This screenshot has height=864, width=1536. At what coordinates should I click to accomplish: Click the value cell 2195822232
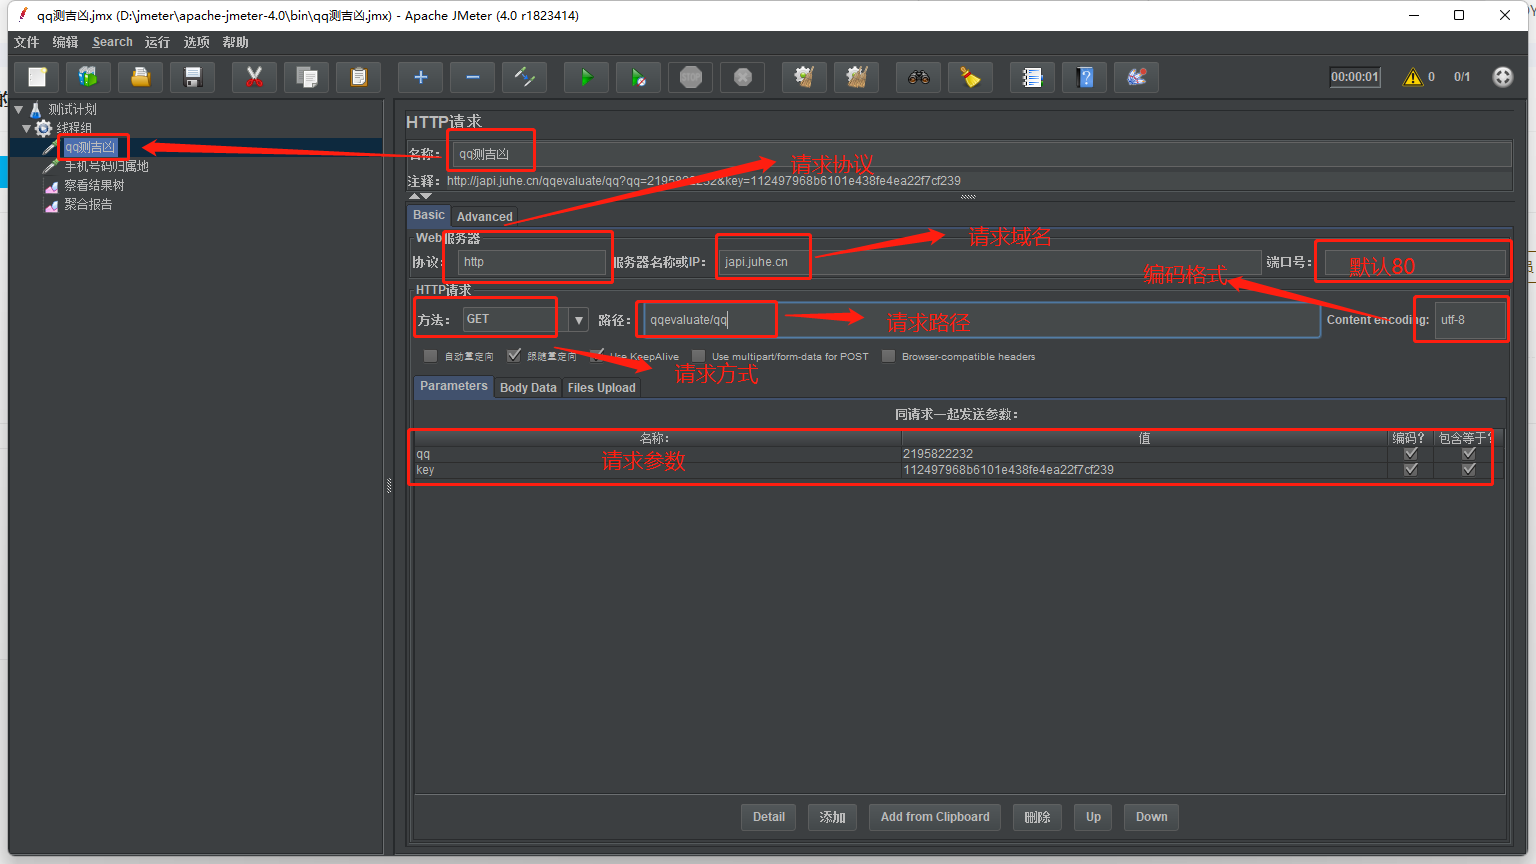1144,454
